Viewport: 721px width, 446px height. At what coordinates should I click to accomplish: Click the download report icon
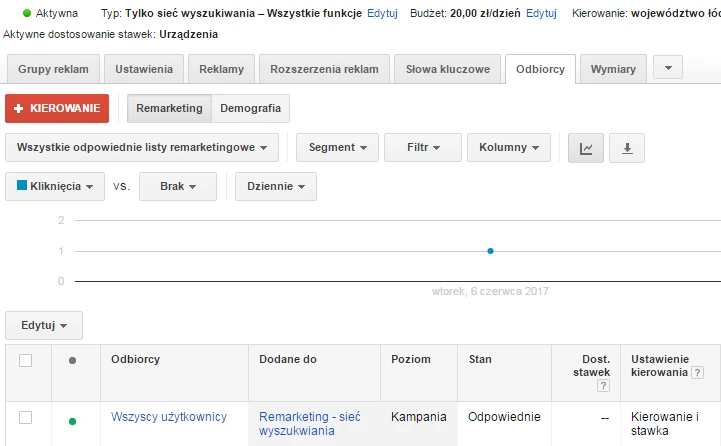tap(627, 148)
